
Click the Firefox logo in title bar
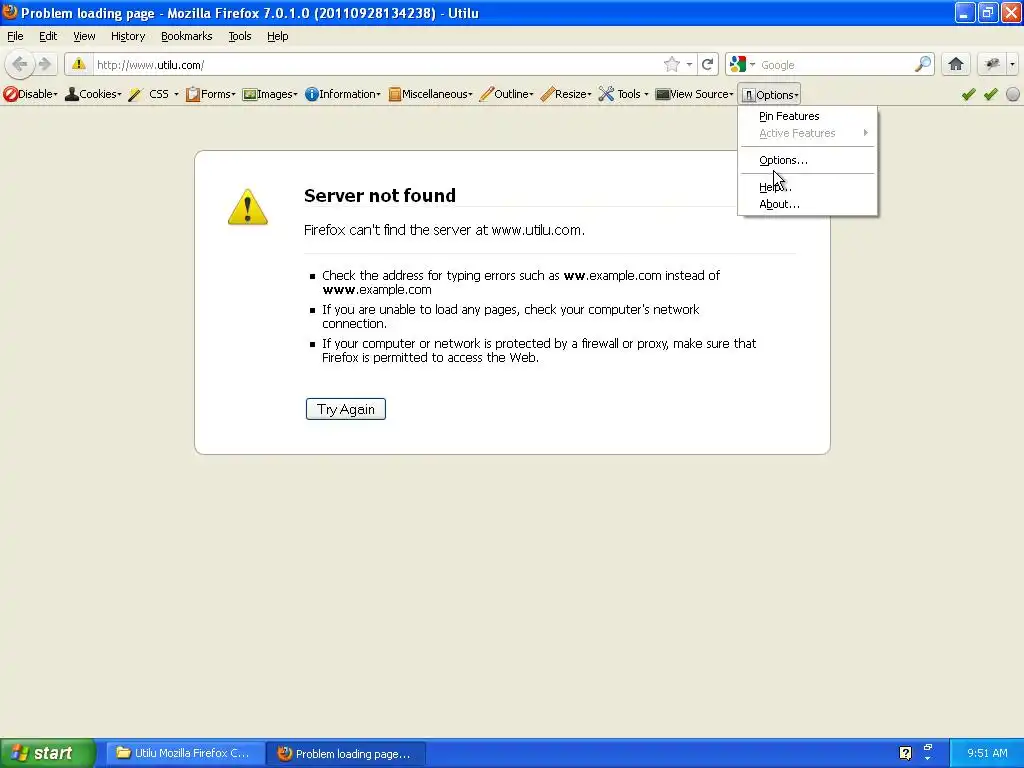coord(9,12)
